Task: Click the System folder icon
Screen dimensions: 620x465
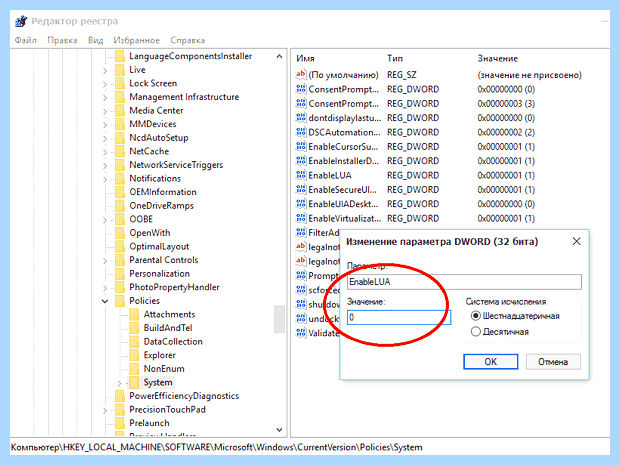Action: tap(134, 382)
